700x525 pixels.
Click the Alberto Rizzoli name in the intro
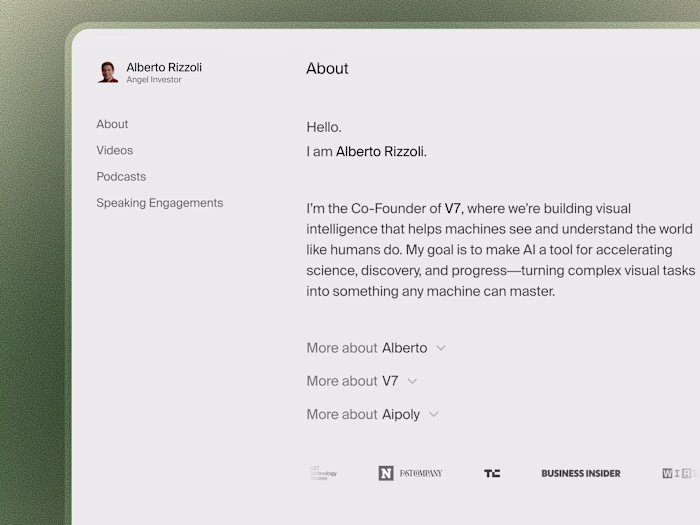click(380, 152)
